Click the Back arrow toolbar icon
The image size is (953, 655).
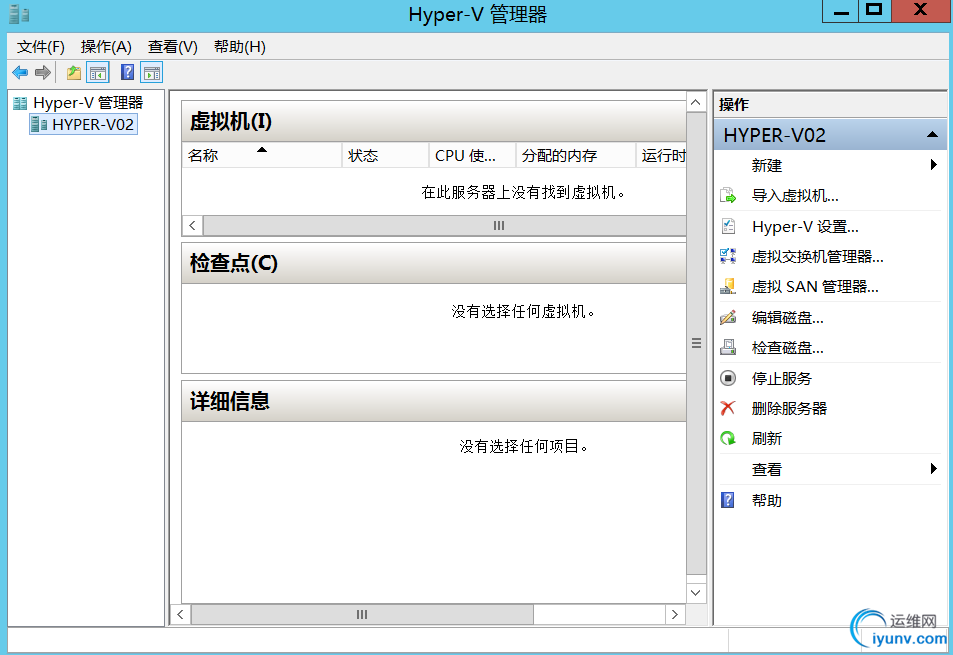pyautogui.click(x=20, y=73)
